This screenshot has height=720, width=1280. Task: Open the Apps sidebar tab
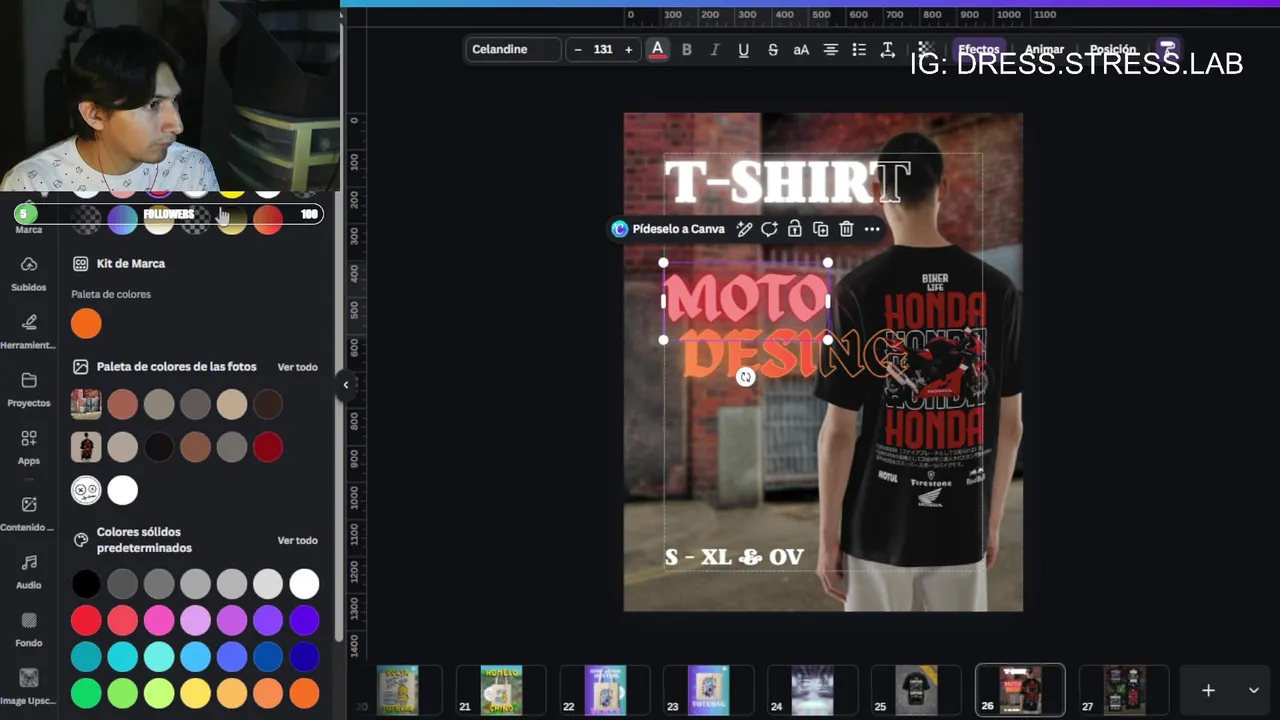click(28, 448)
